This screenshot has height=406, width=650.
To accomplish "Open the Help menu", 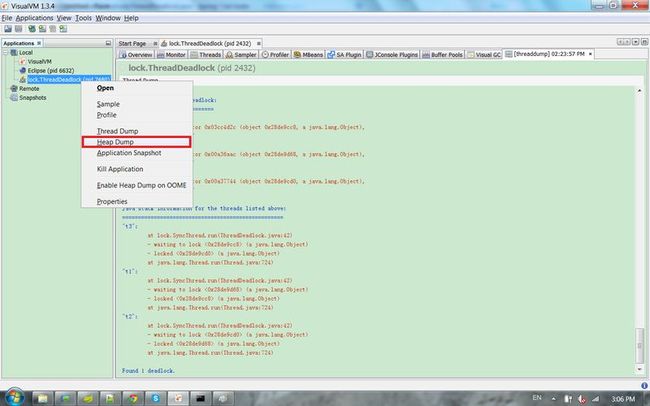I will point(131,18).
